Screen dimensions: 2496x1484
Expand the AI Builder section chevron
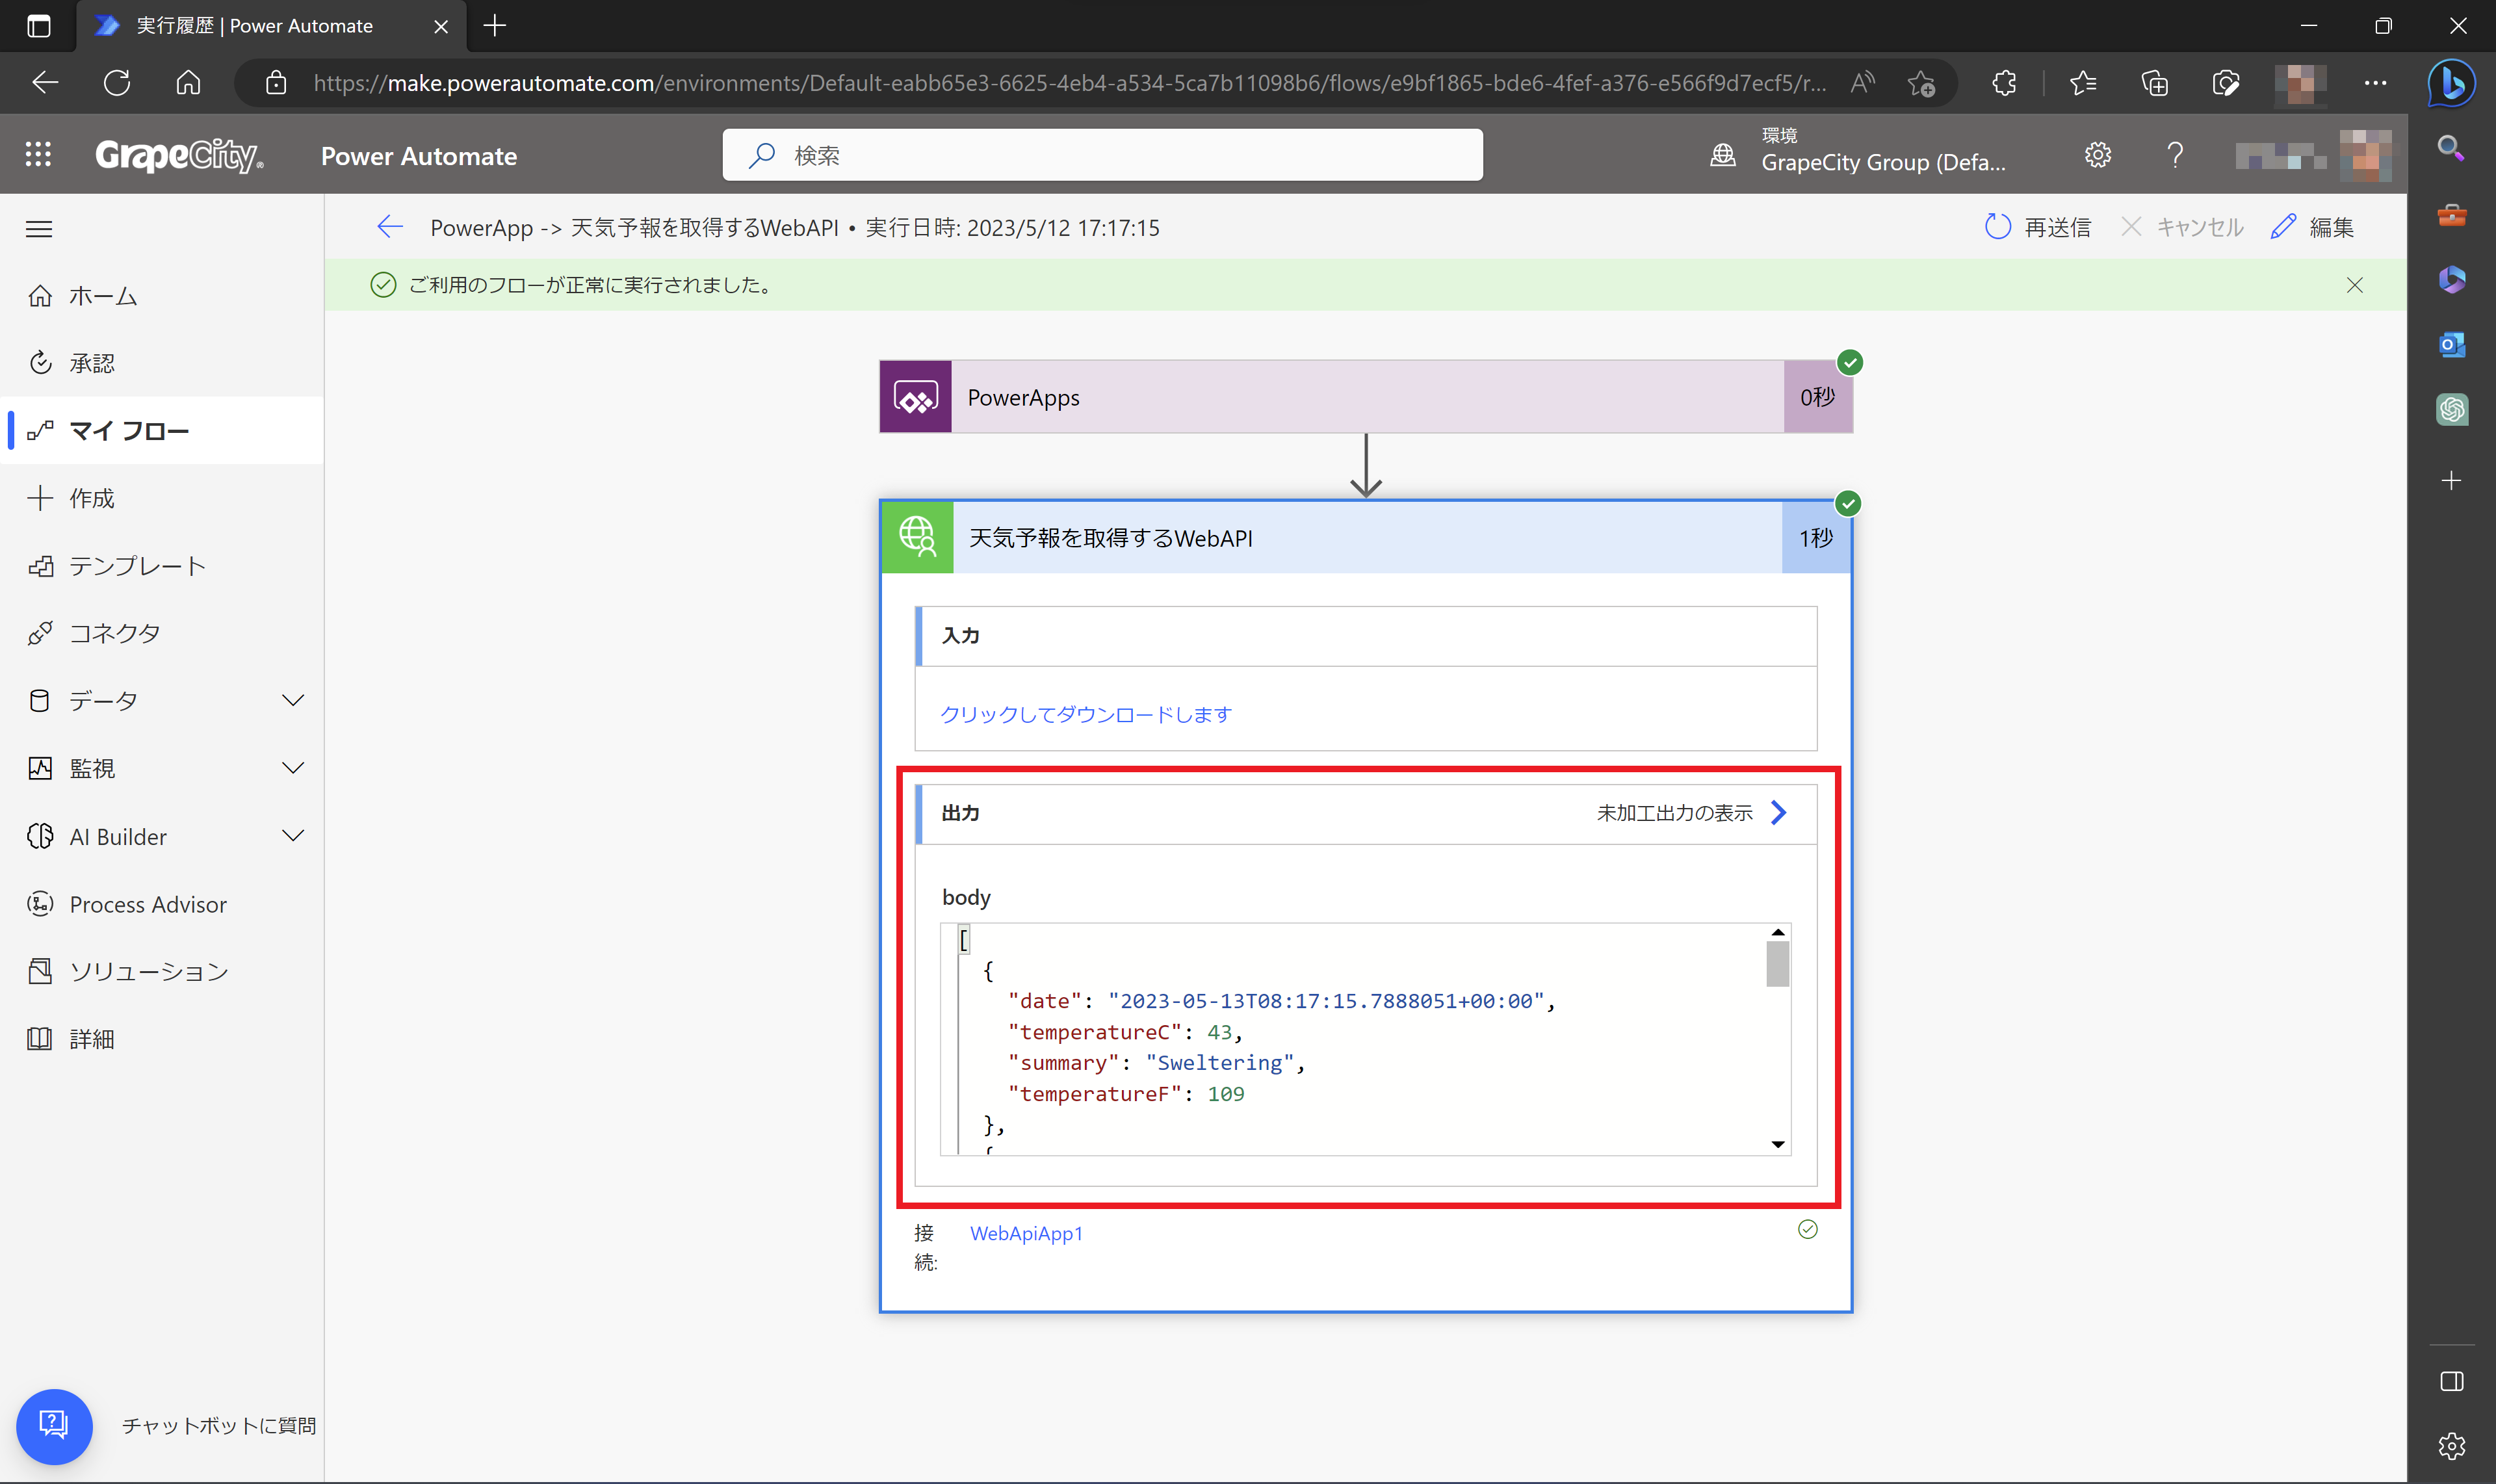coord(293,836)
